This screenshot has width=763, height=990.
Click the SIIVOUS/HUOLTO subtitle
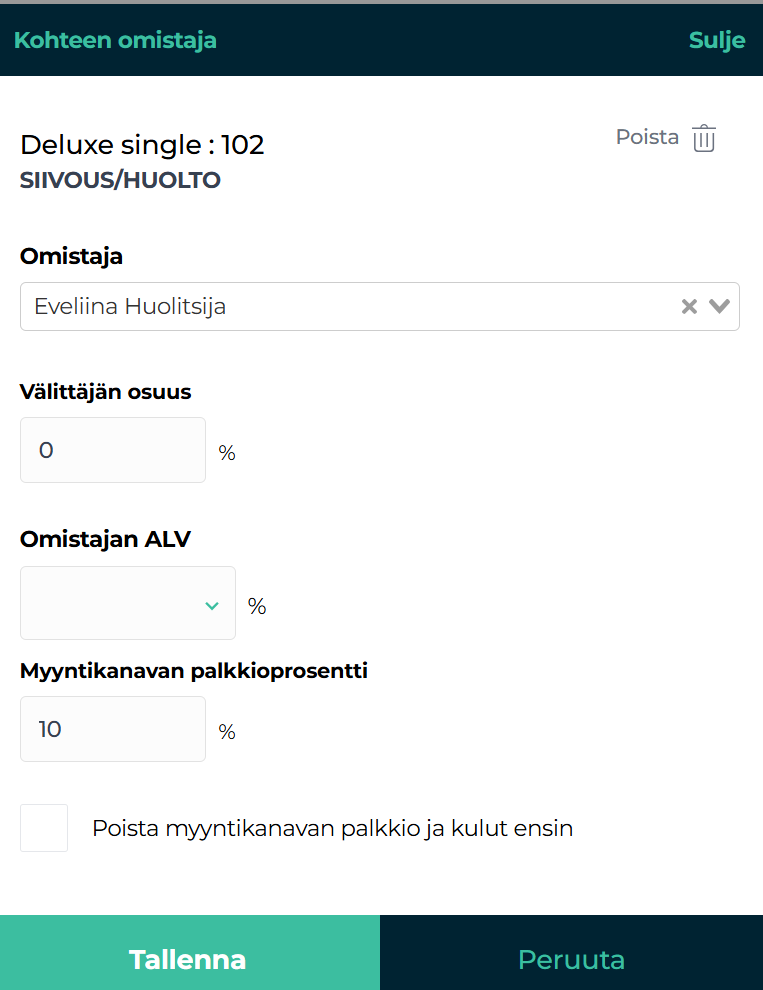pos(120,181)
